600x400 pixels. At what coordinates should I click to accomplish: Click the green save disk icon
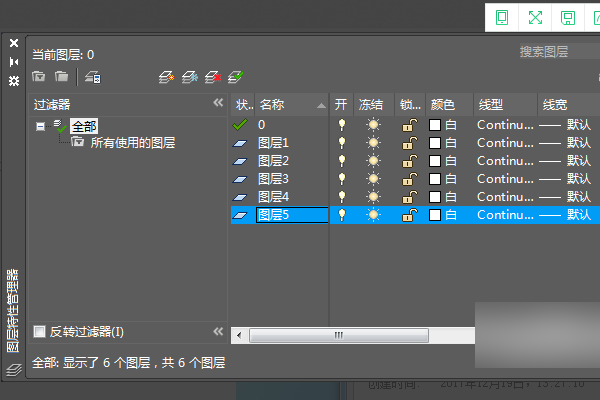tap(568, 18)
